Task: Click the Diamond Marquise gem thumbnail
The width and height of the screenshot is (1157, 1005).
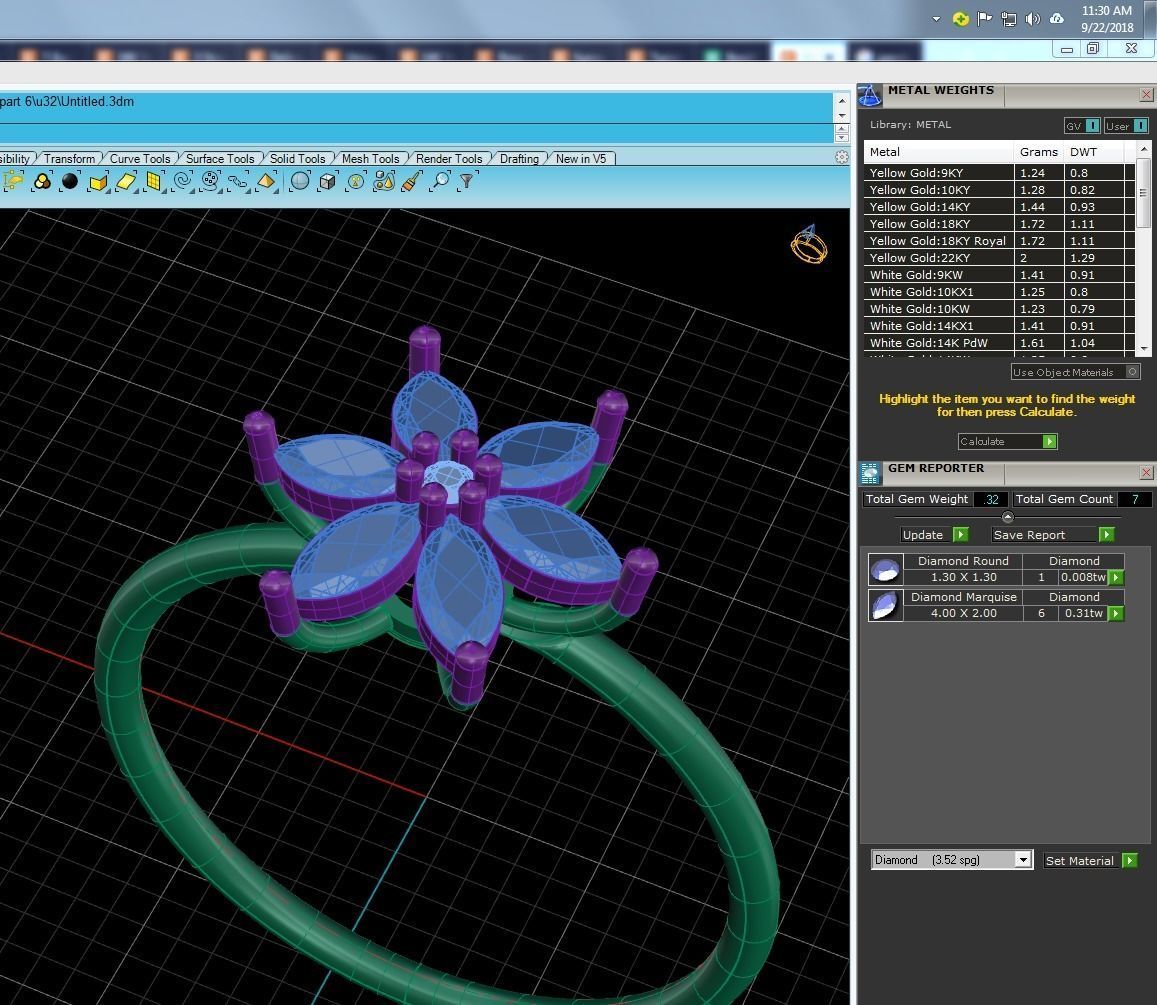Action: [885, 605]
